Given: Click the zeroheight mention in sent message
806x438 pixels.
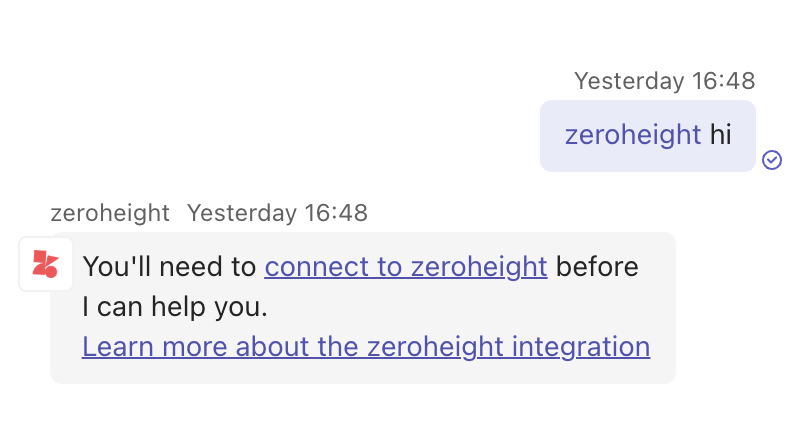Looking at the screenshot, I should (632, 135).
